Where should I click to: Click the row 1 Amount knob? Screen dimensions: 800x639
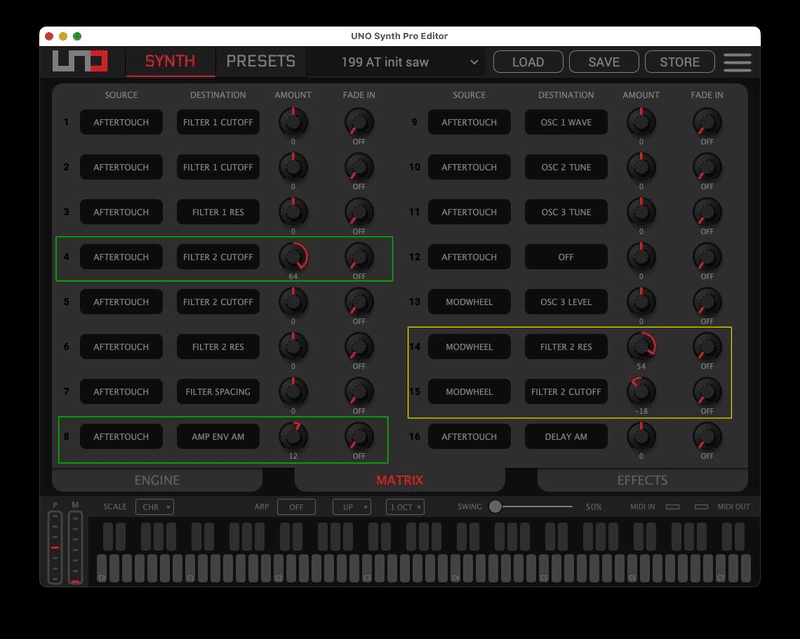[293, 122]
